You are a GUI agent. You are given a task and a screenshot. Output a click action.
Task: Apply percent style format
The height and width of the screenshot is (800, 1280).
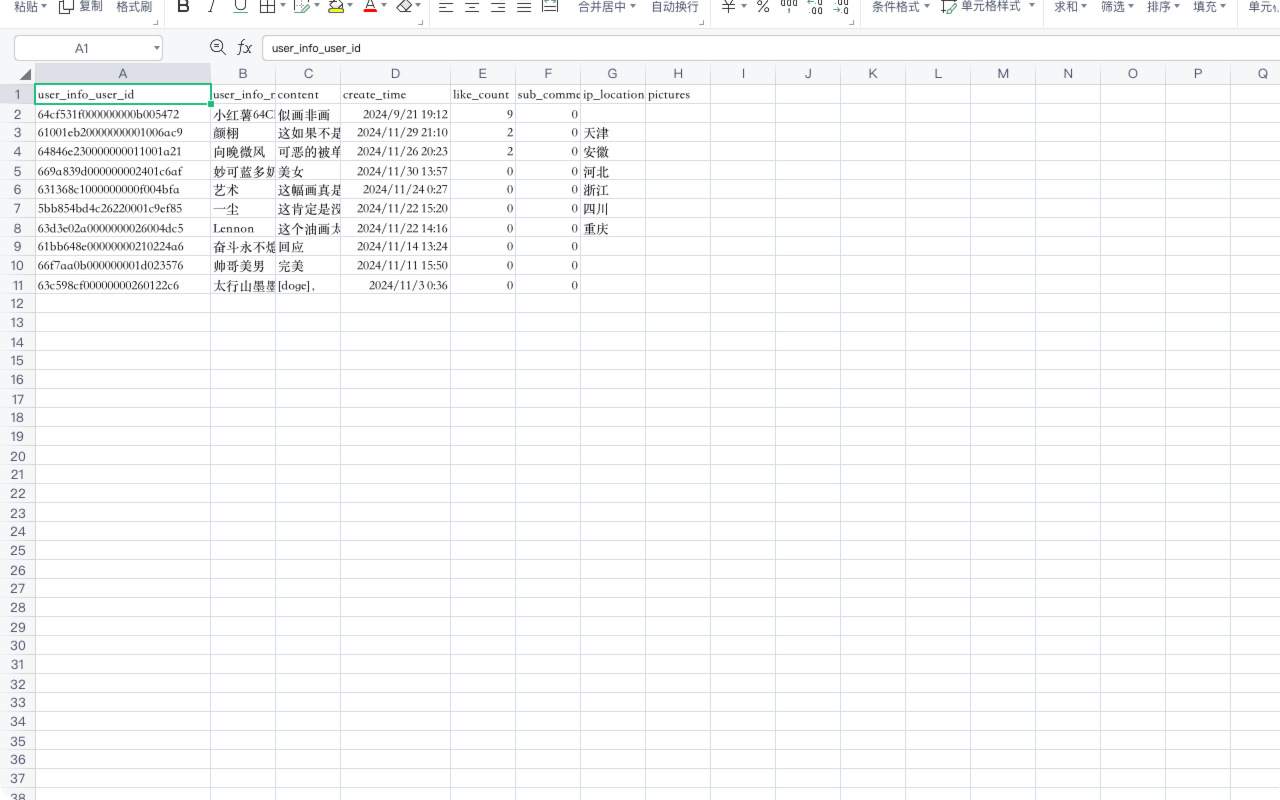pos(763,7)
